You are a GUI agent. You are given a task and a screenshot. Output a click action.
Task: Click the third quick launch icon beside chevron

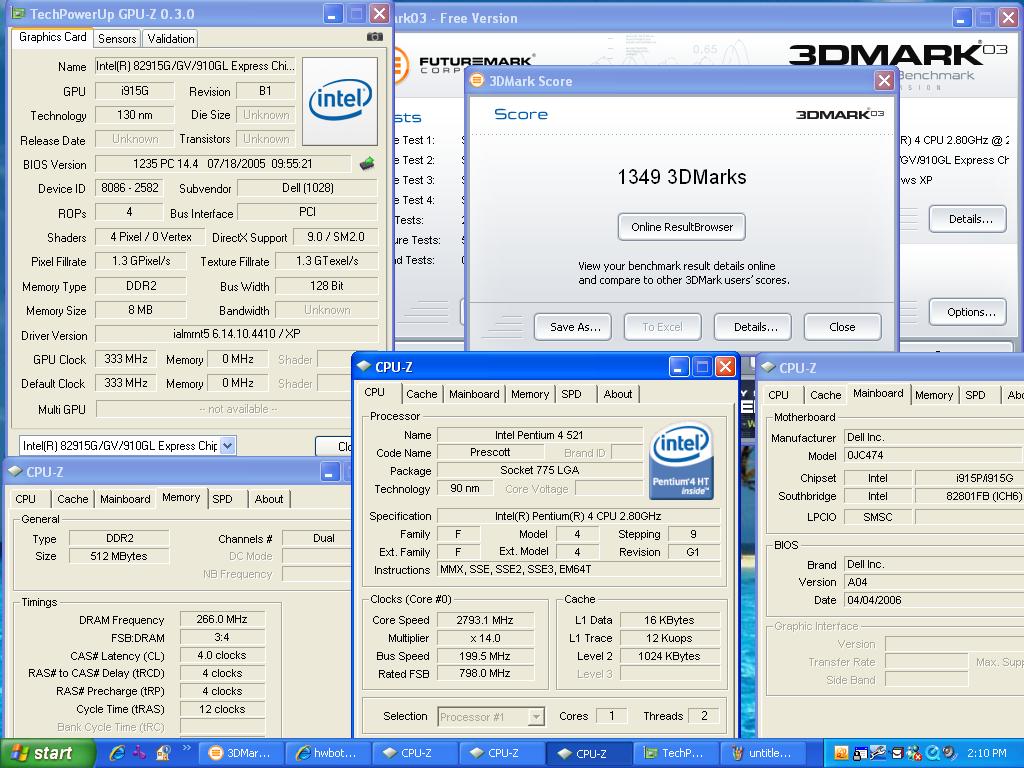coord(163,753)
